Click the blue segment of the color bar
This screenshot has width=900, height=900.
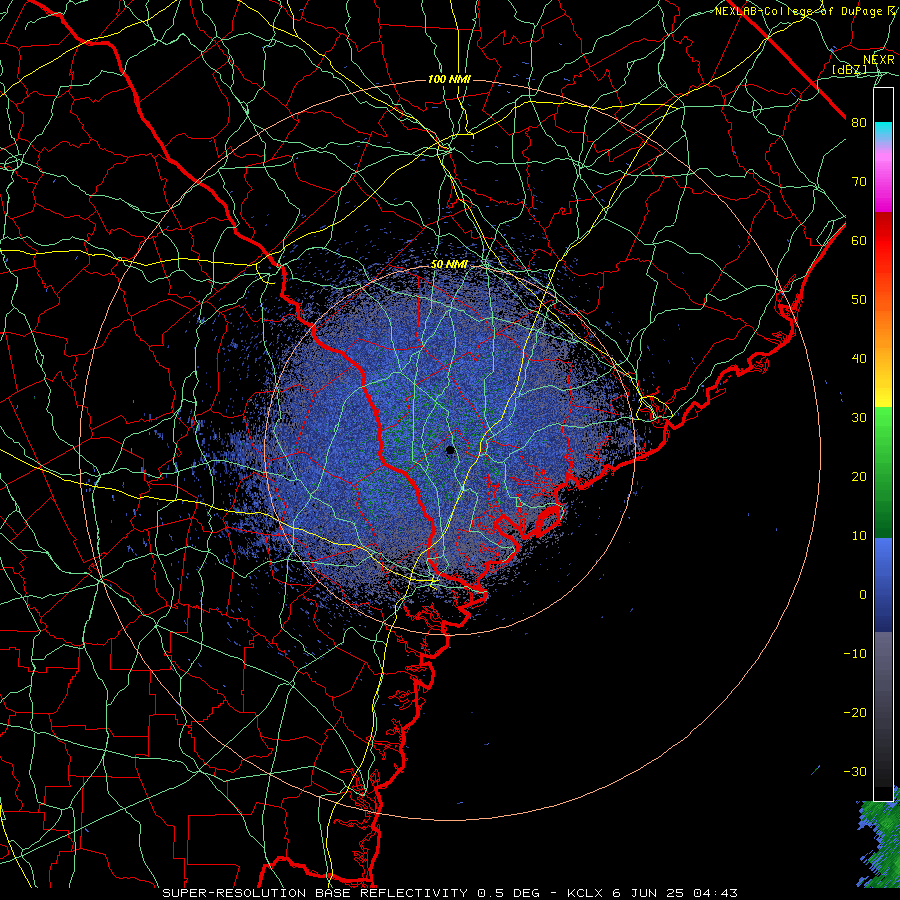click(x=883, y=584)
